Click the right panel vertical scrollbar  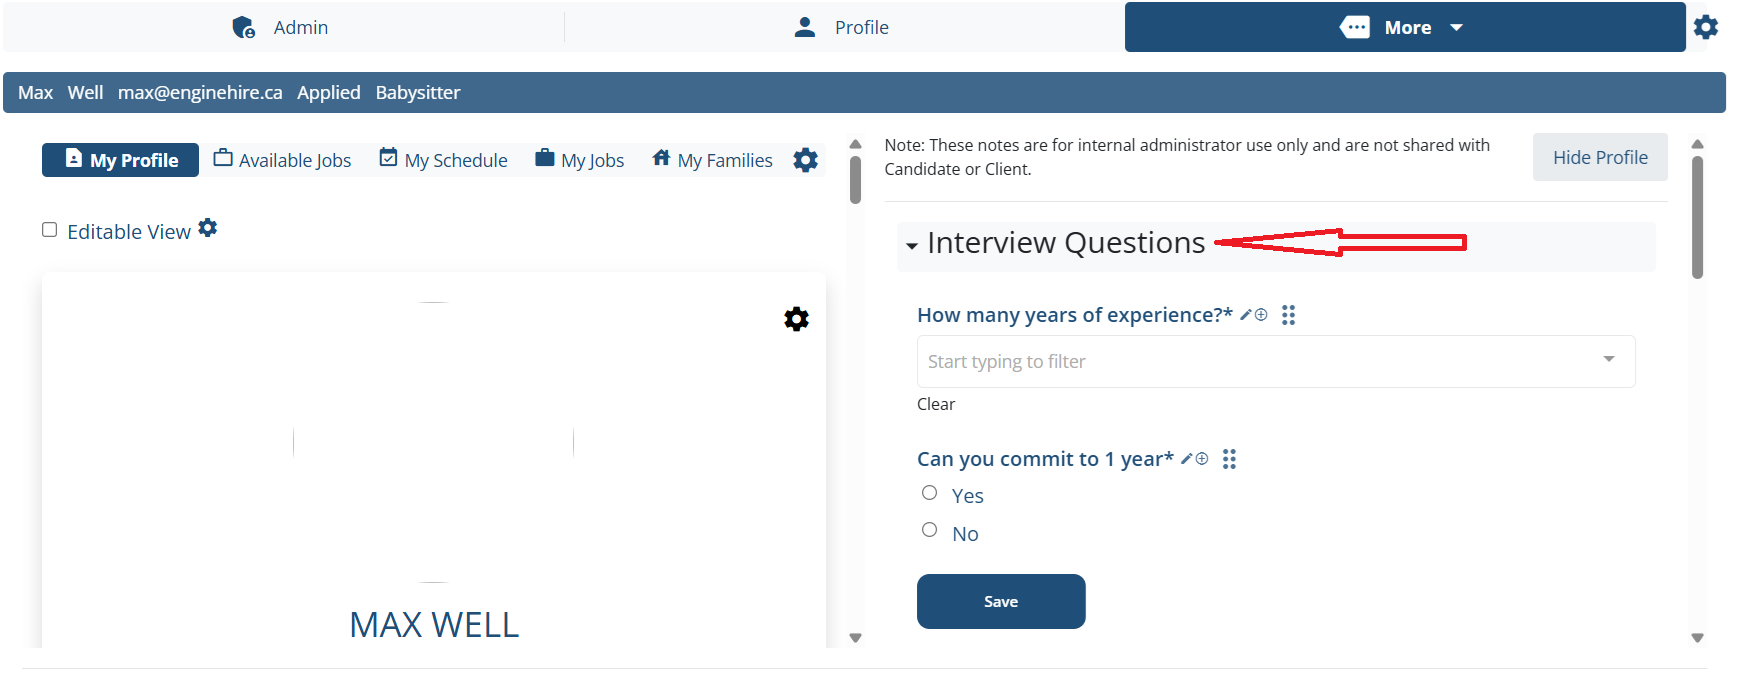1697,217
